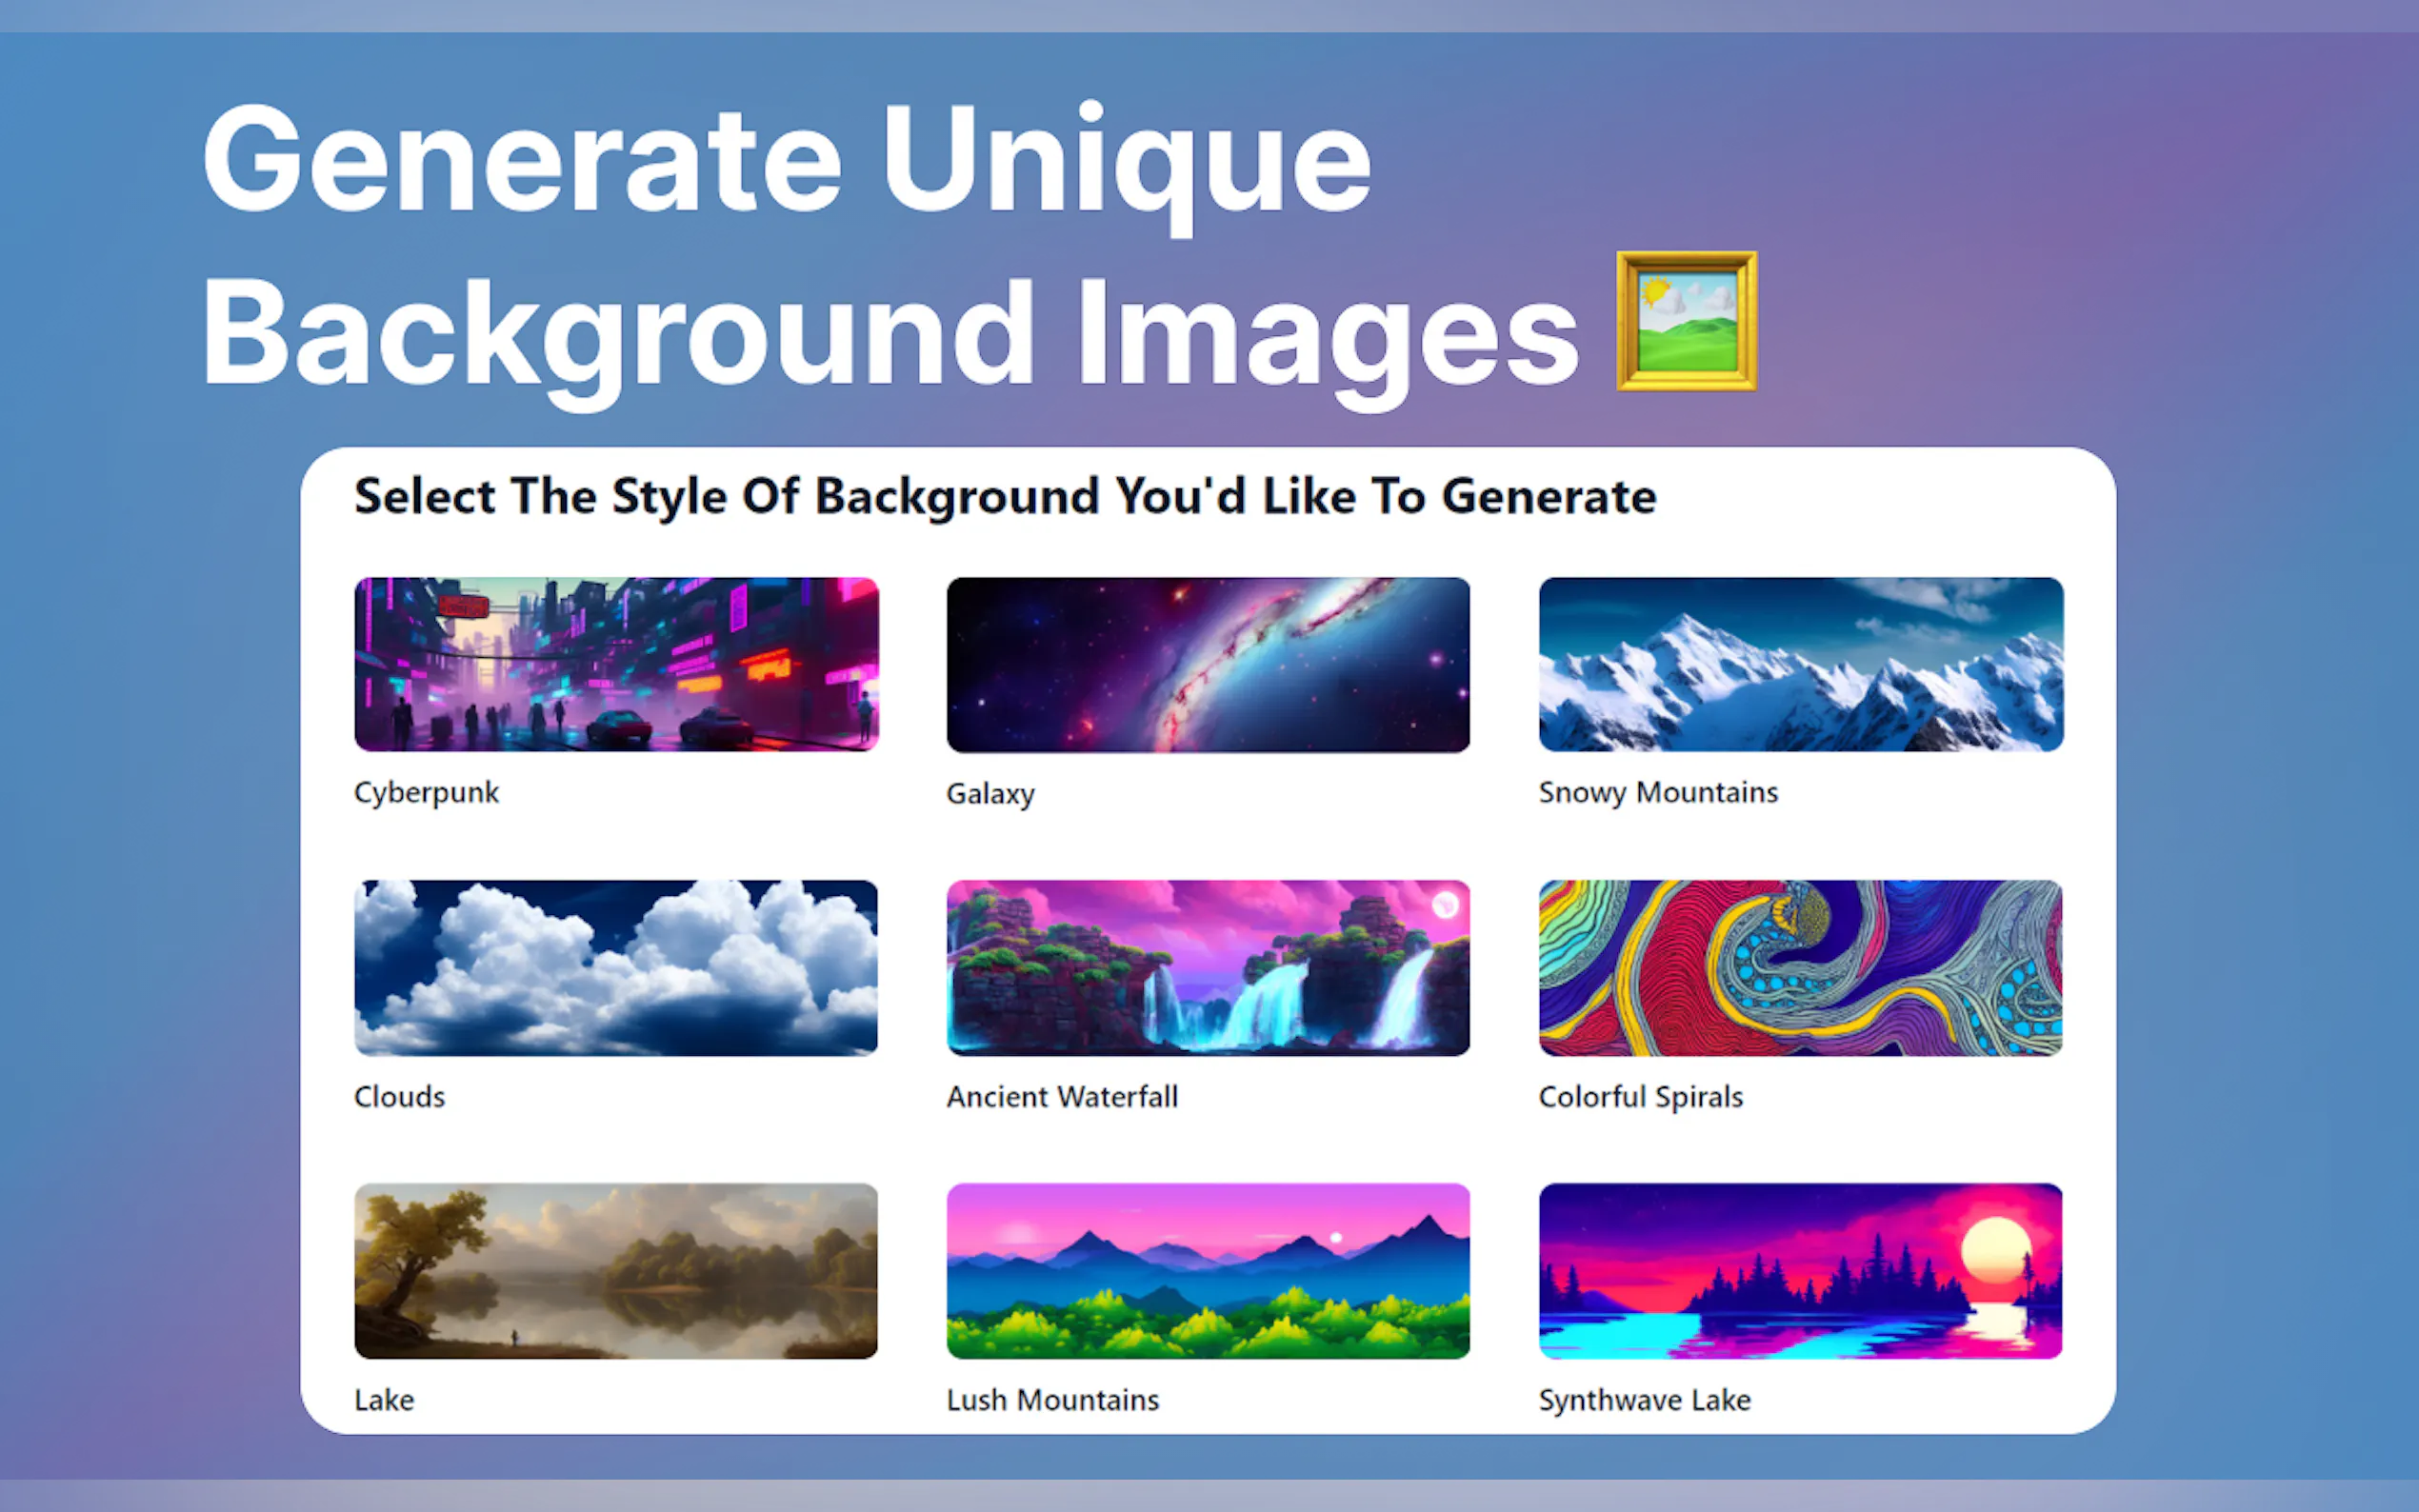Viewport: 2419px width, 1512px height.
Task: Select the Lake painting thumbnail
Action: click(x=616, y=1270)
